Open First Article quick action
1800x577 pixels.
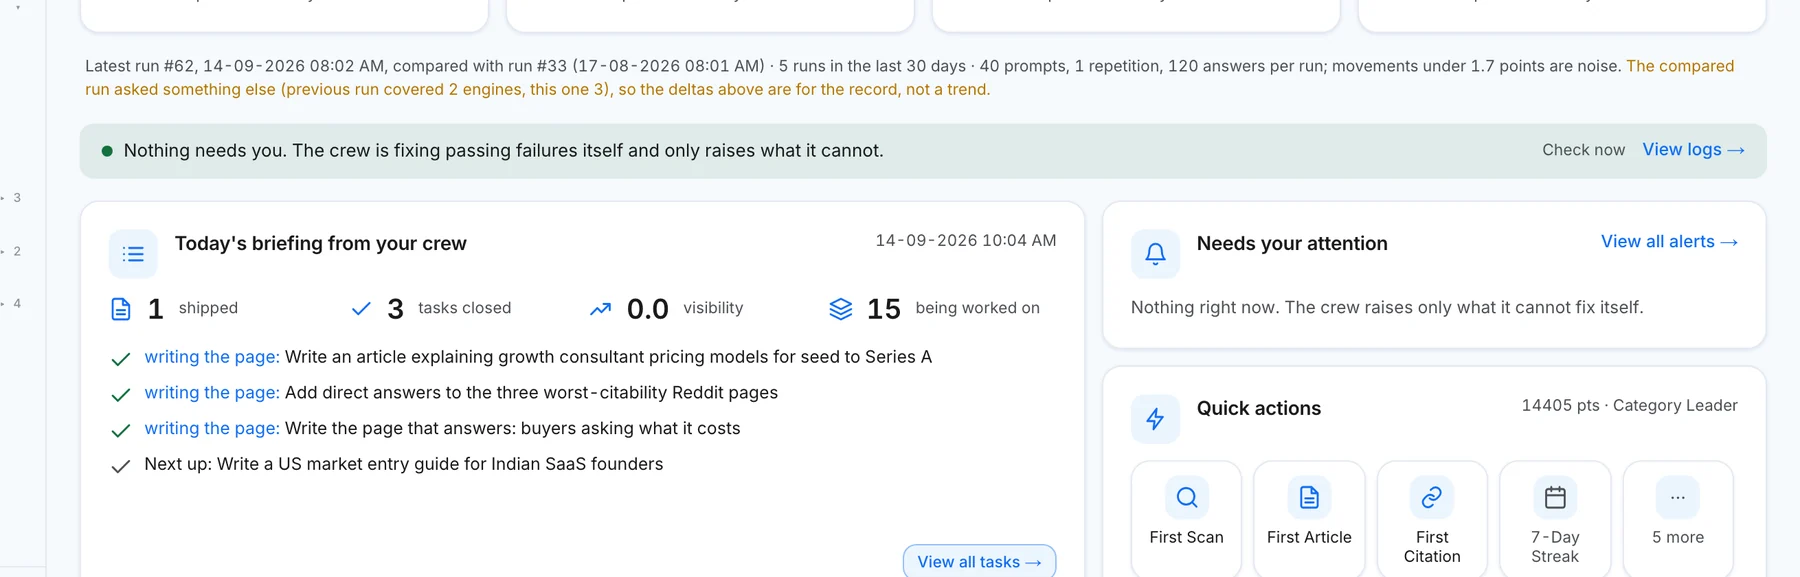pos(1309,519)
